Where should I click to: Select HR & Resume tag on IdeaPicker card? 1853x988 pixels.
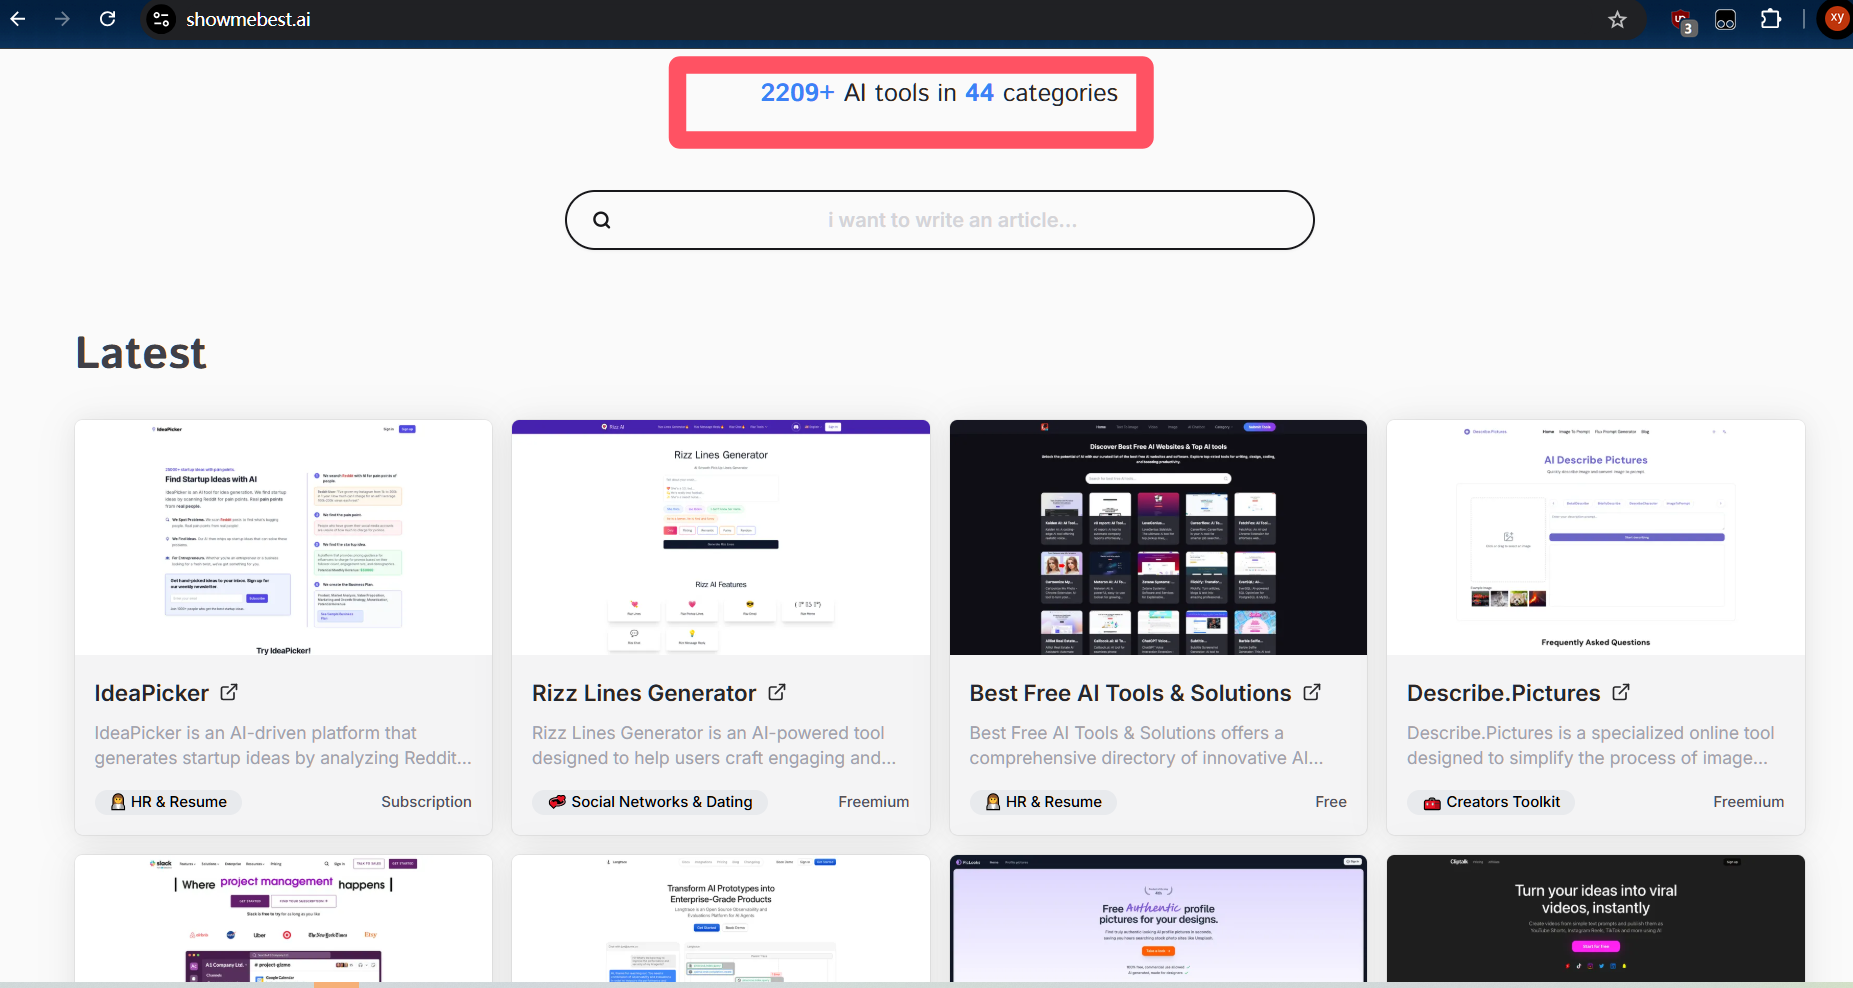click(x=169, y=802)
